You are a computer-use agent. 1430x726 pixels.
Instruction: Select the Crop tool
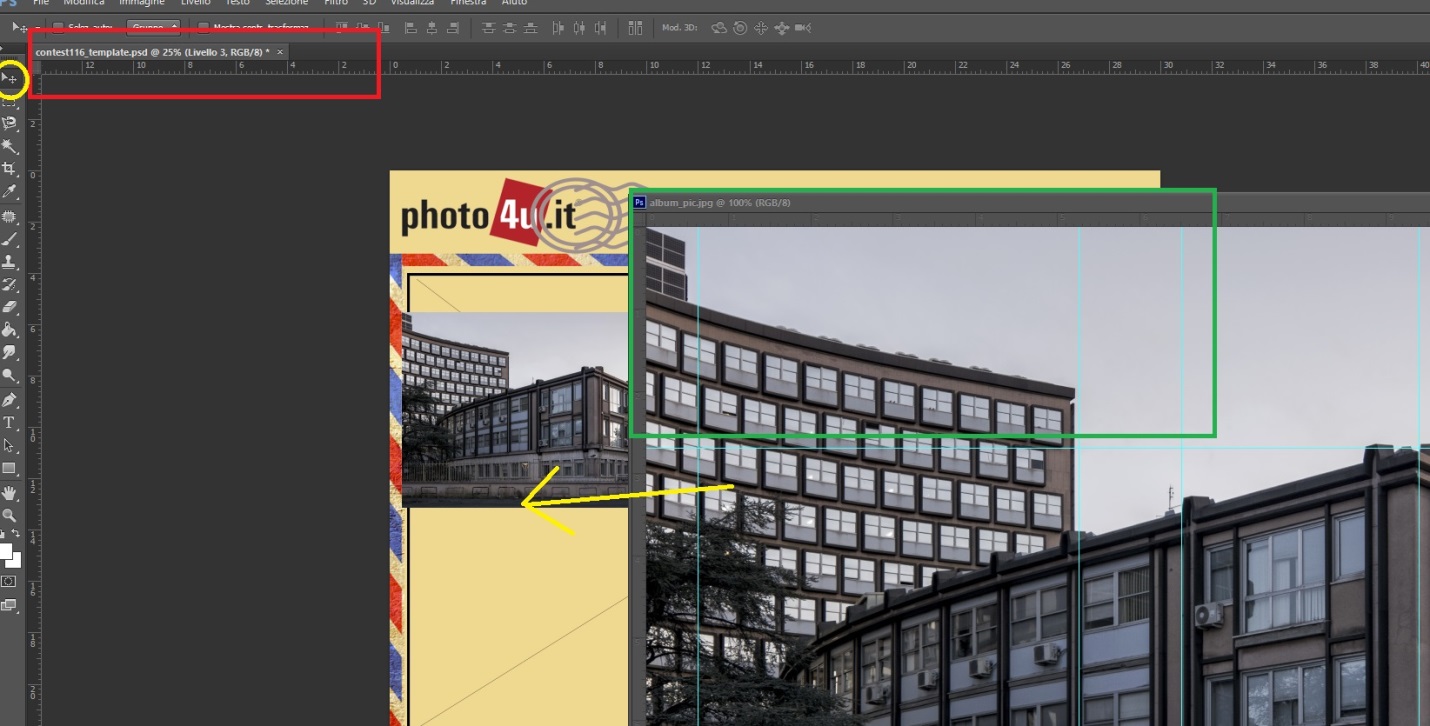pos(10,169)
